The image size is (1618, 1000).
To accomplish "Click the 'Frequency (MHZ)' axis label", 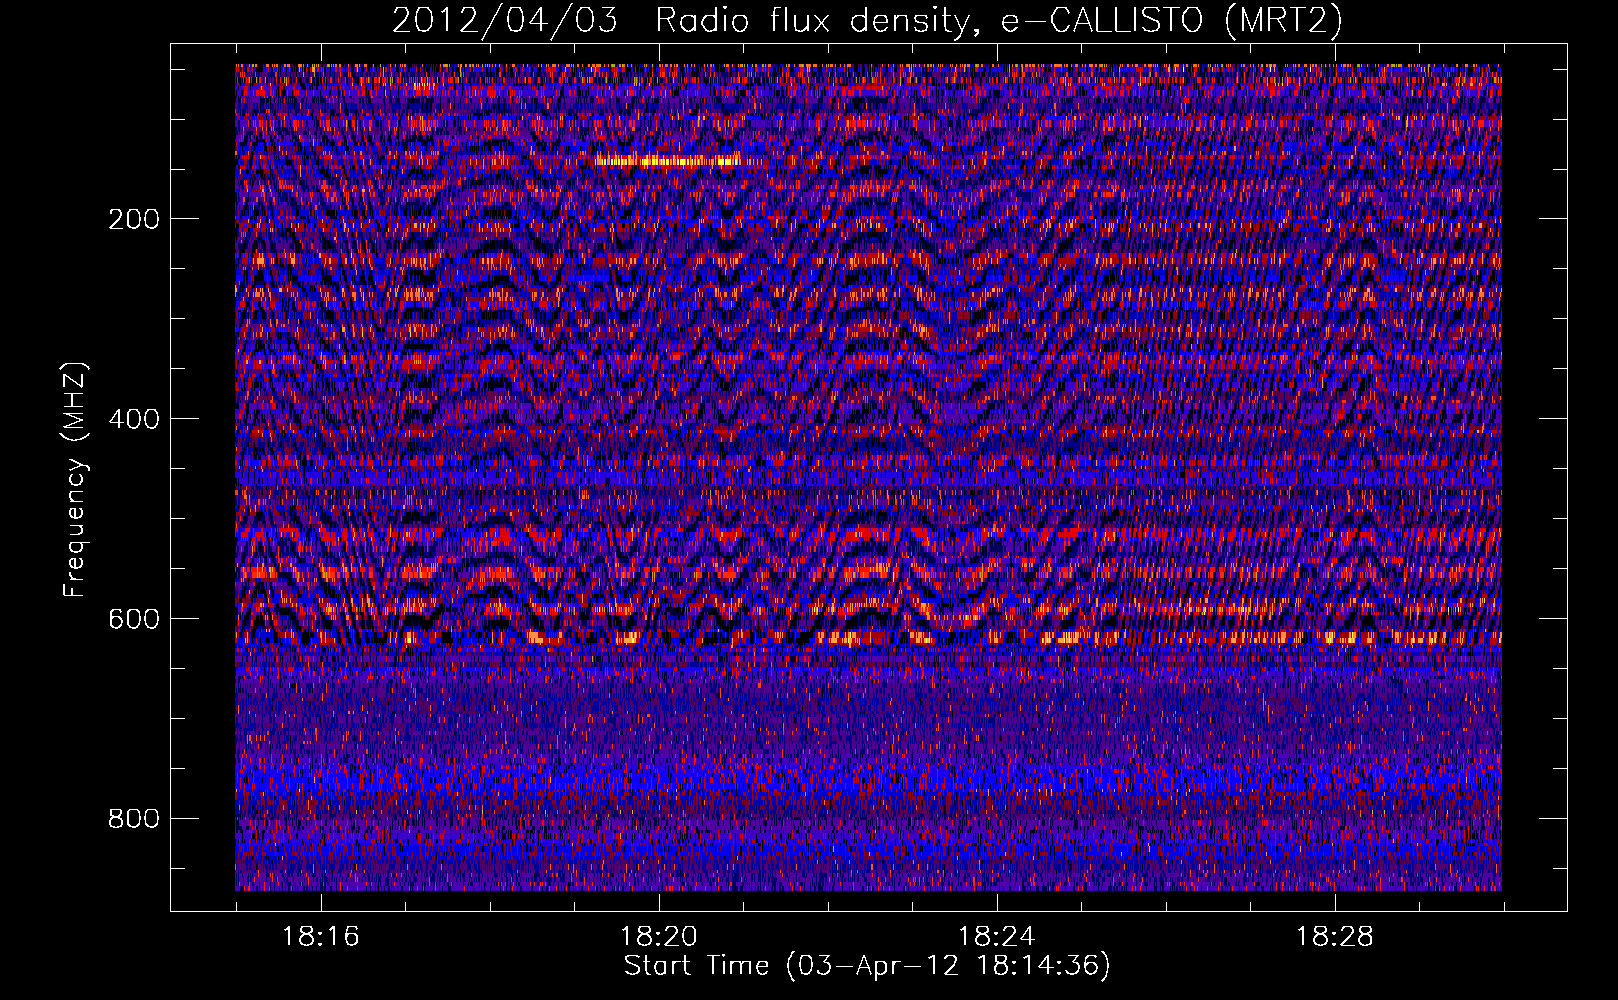I will tap(75, 479).
